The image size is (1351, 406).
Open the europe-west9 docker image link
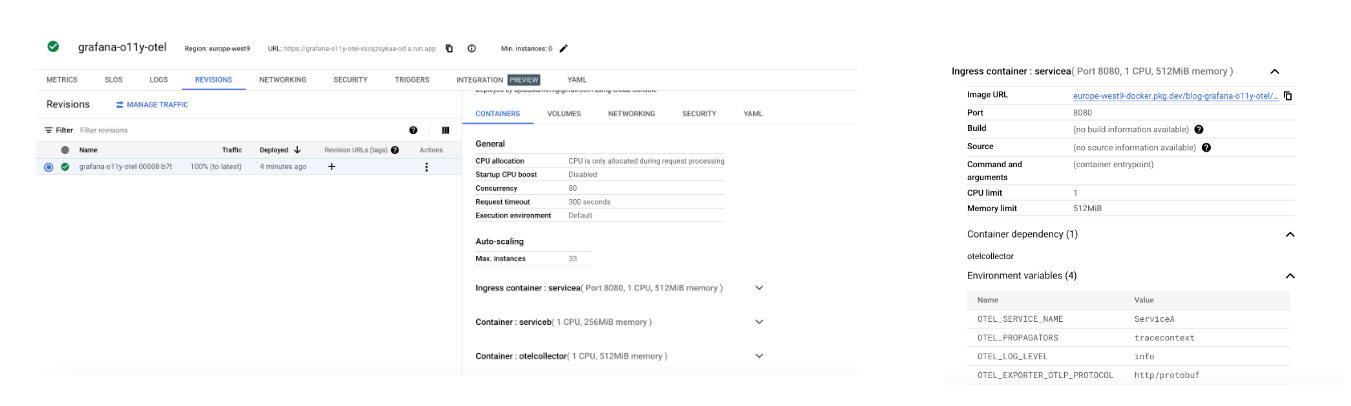pyautogui.click(x=1175, y=96)
